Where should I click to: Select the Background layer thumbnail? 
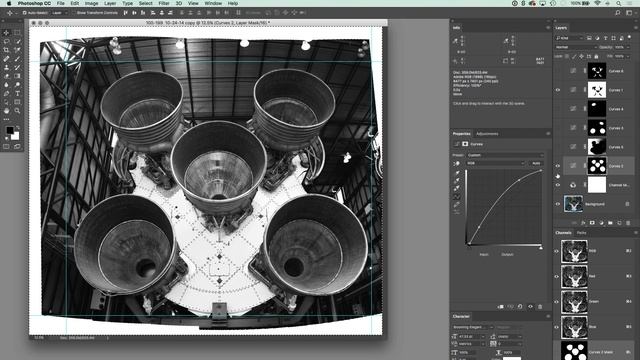click(x=573, y=204)
